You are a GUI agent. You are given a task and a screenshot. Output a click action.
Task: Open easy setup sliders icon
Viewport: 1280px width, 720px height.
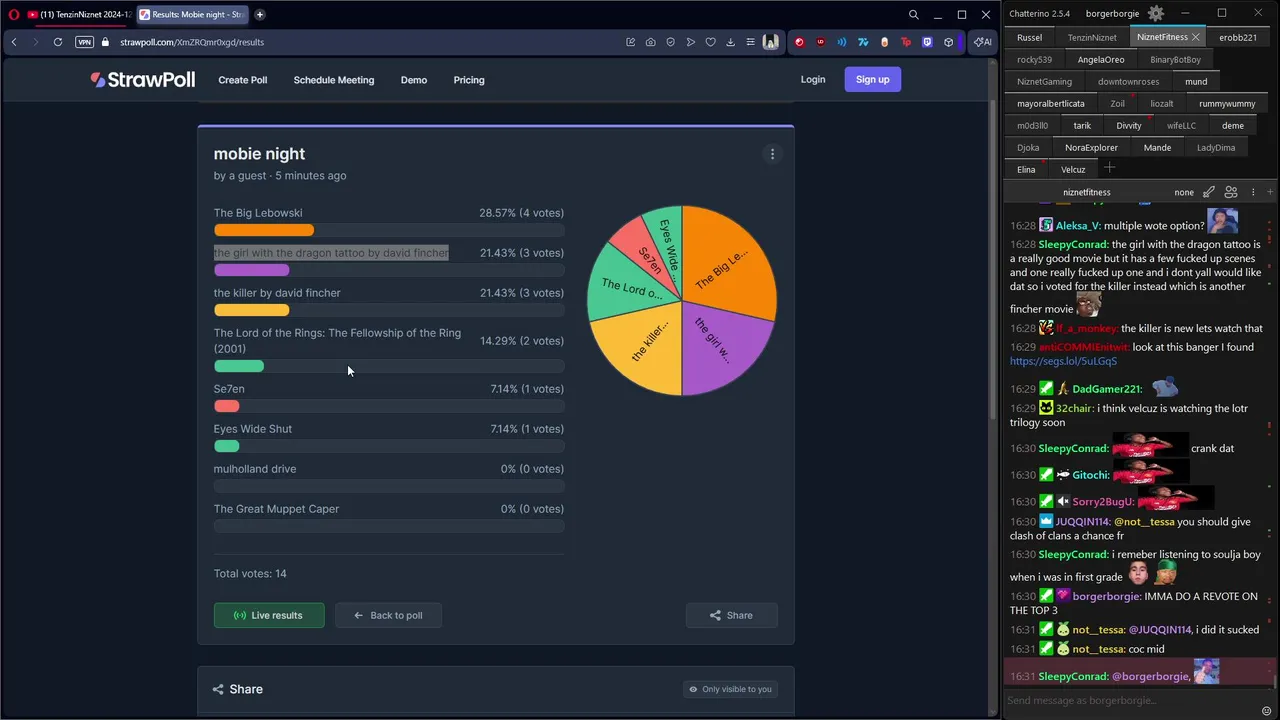click(751, 42)
